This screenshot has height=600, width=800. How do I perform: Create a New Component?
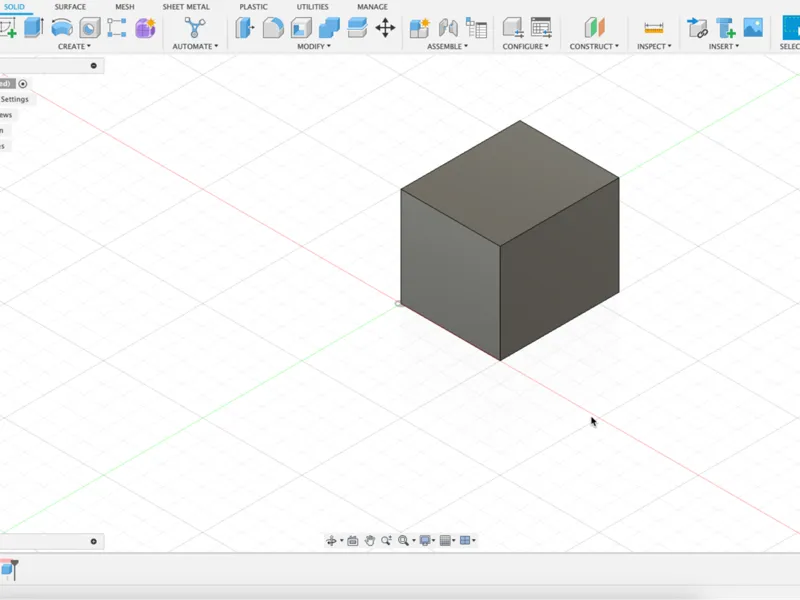(420, 28)
